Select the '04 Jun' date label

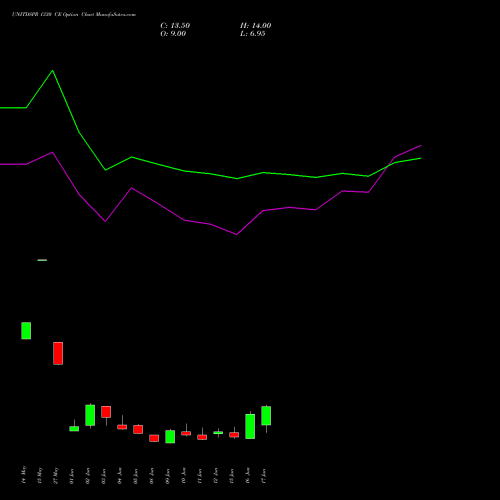coord(119,475)
